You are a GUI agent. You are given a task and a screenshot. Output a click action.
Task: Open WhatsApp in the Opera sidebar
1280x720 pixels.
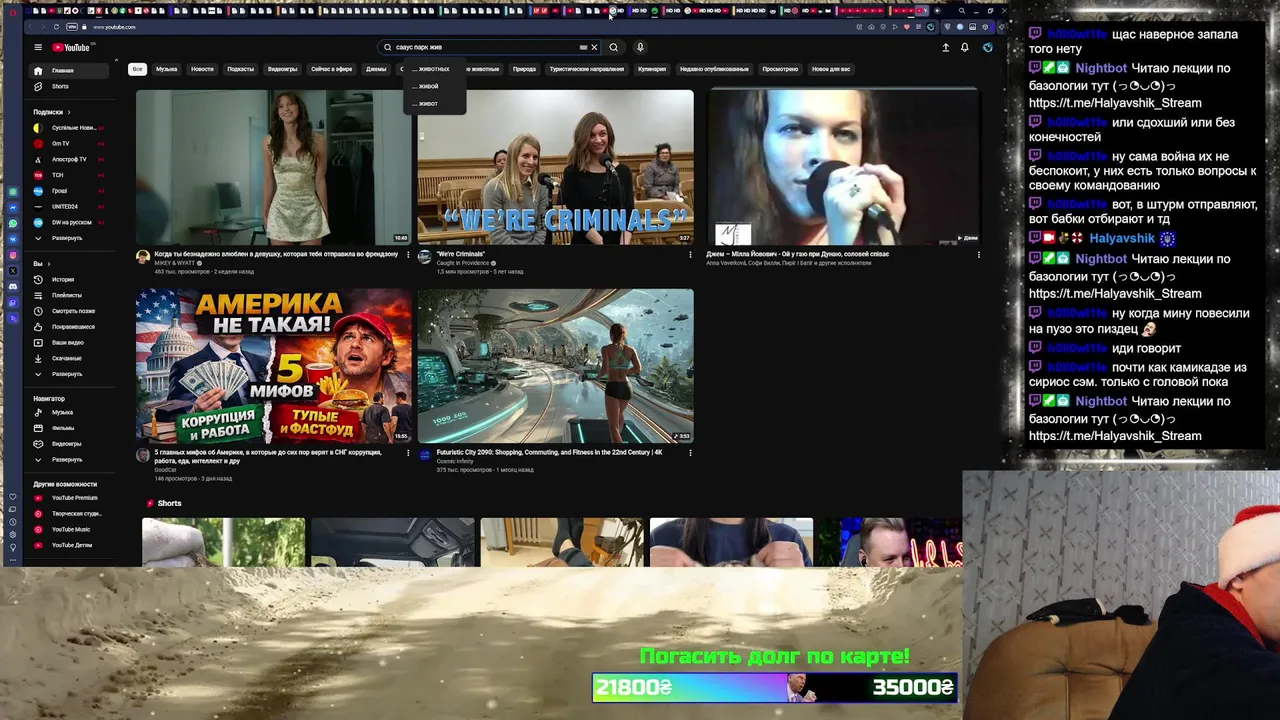[13, 223]
